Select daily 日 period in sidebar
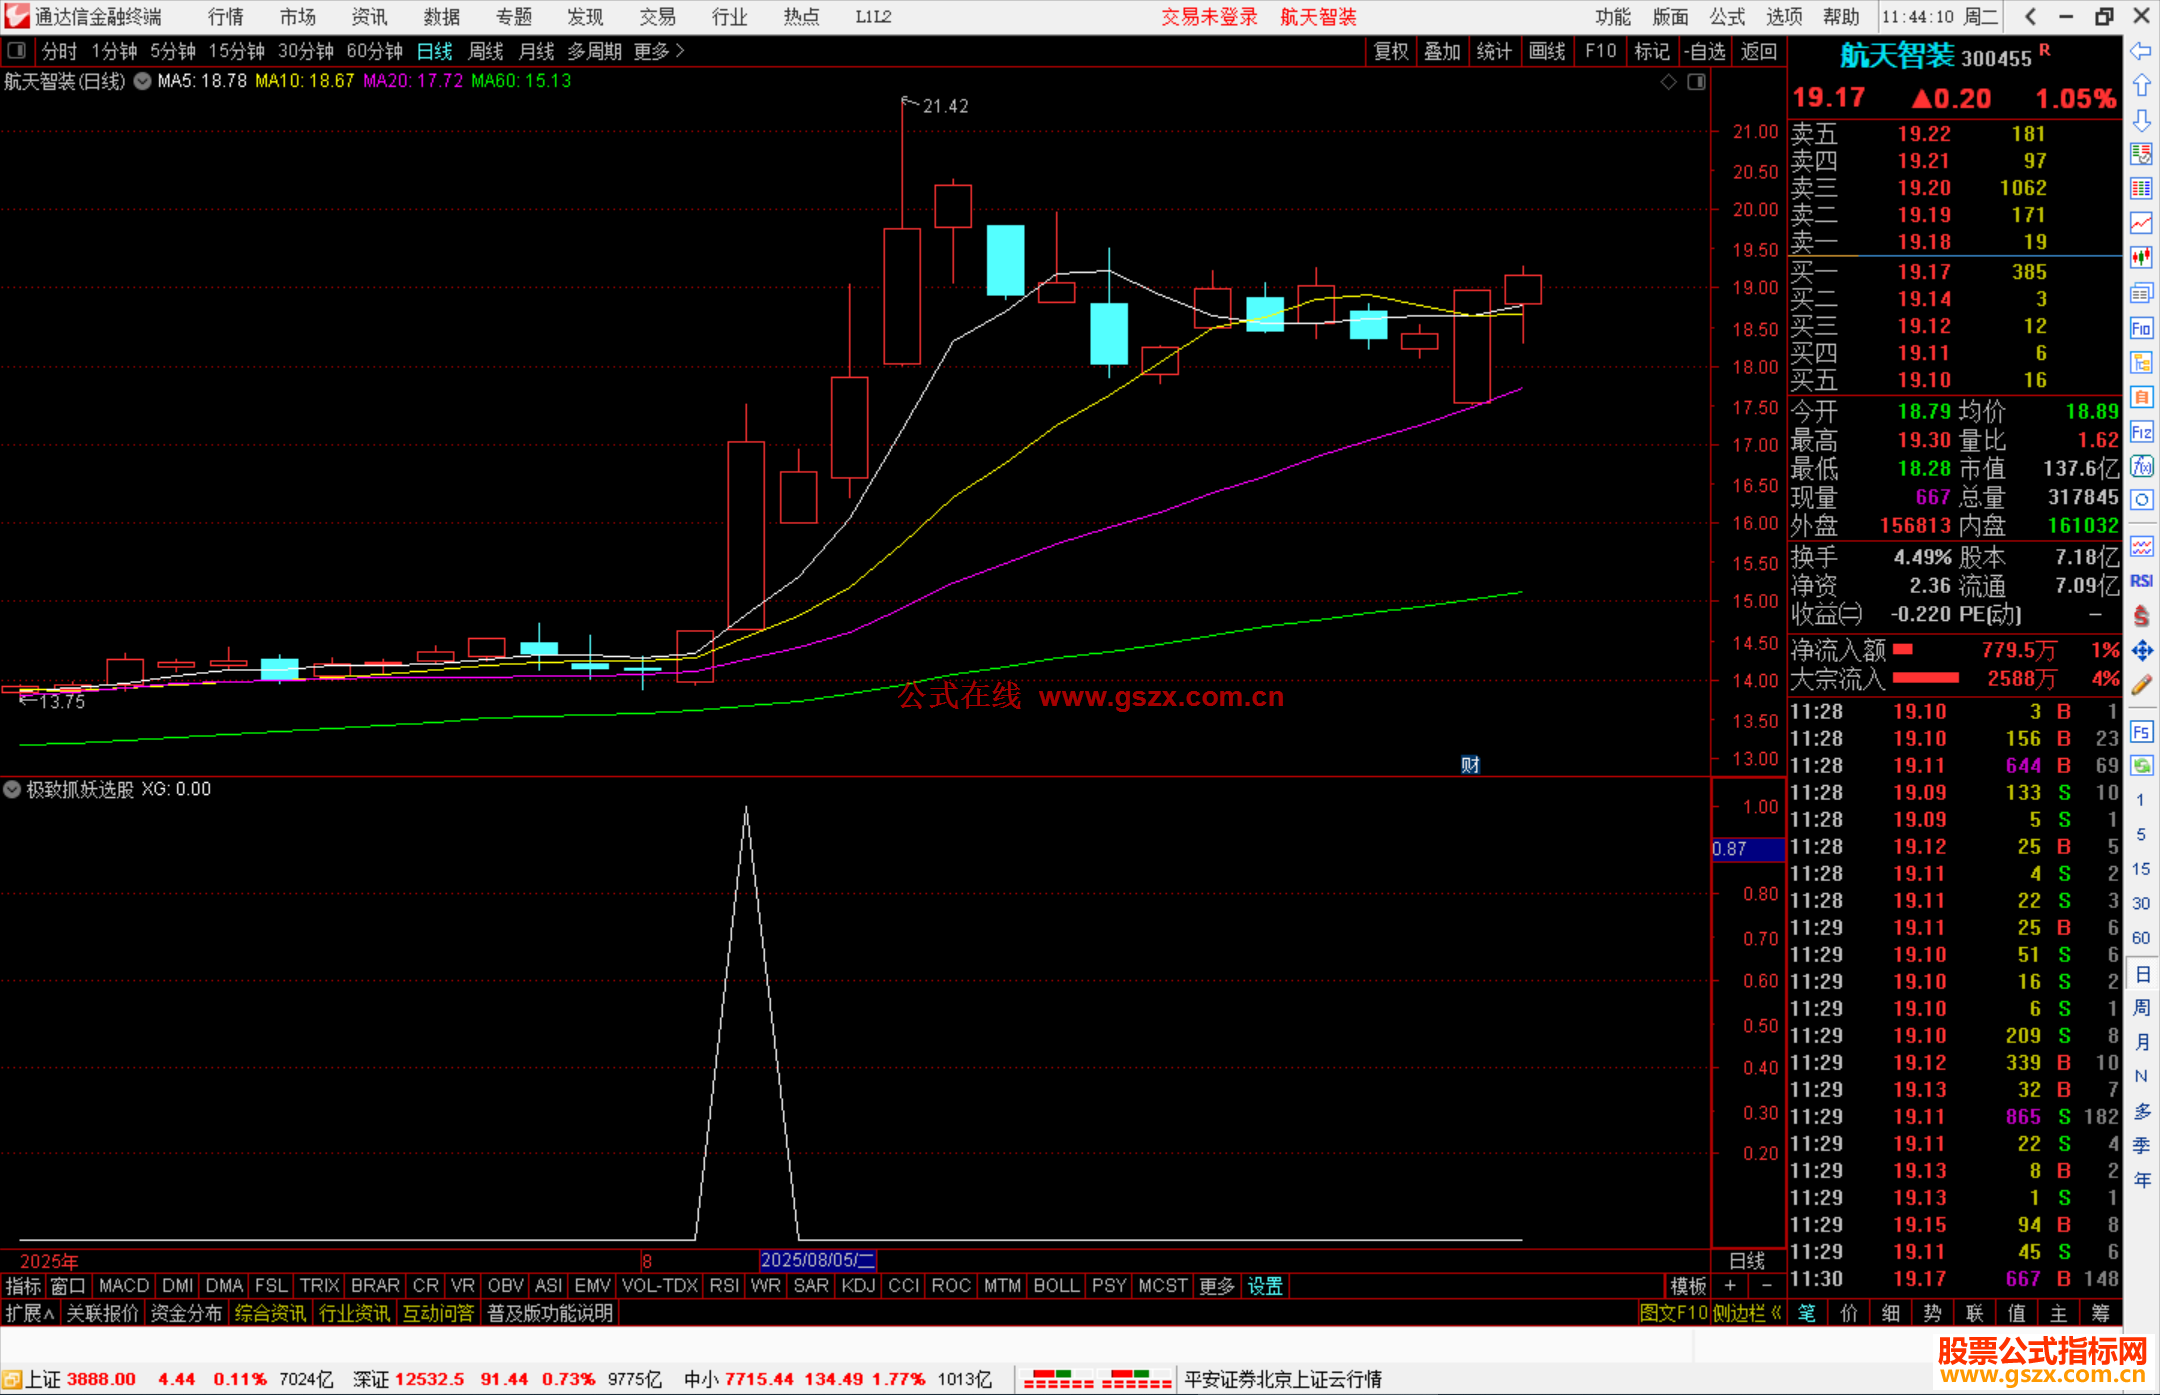 [x=2142, y=974]
